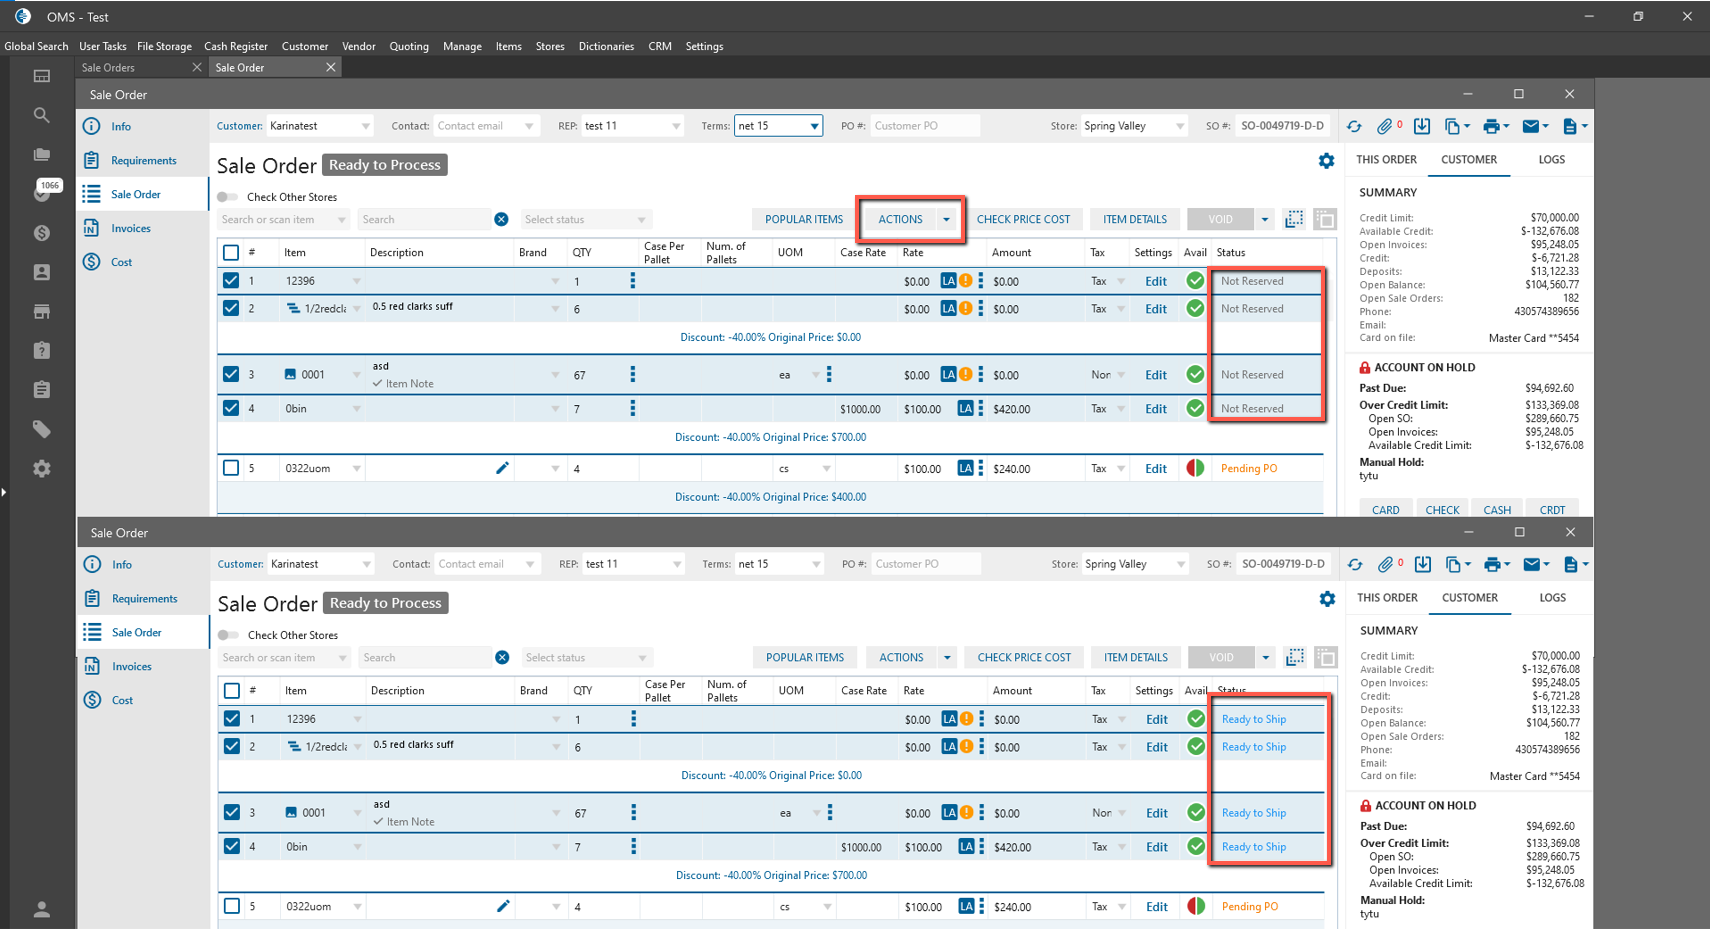This screenshot has height=929, width=1710.
Task: Open Invoices section in Not Reserved window
Action: tap(130, 228)
